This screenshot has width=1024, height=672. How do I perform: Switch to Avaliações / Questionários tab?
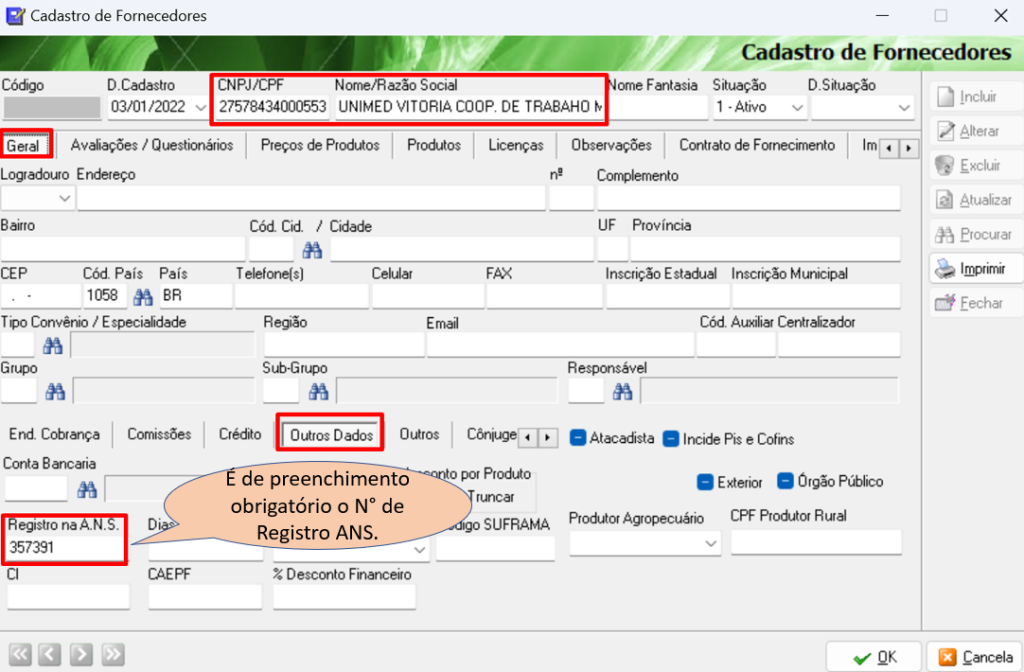pyautogui.click(x=152, y=145)
